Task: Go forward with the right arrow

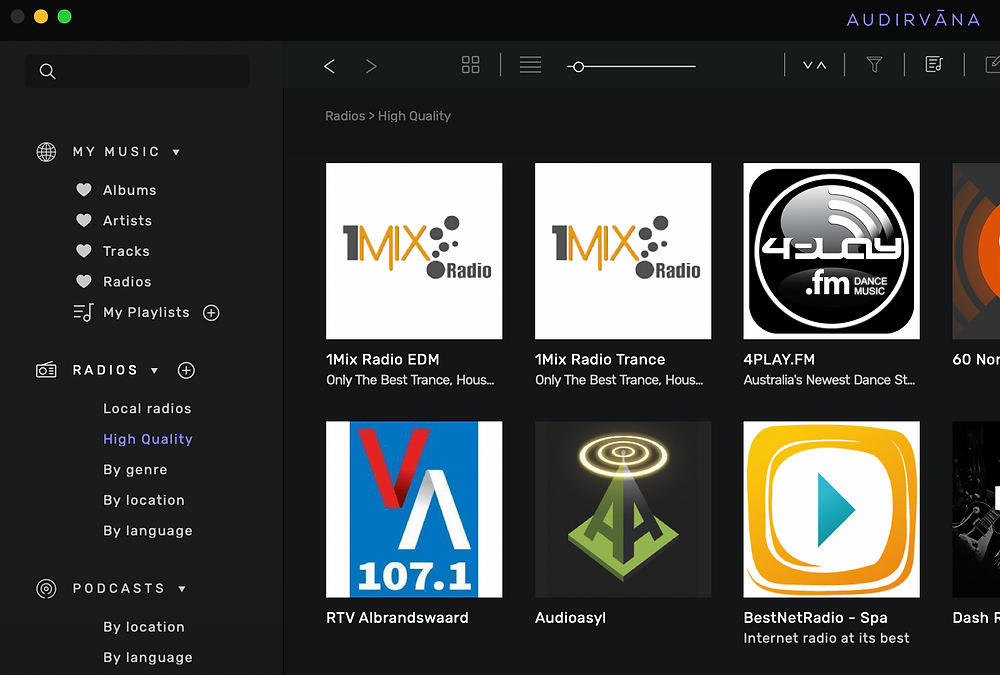Action: click(371, 66)
